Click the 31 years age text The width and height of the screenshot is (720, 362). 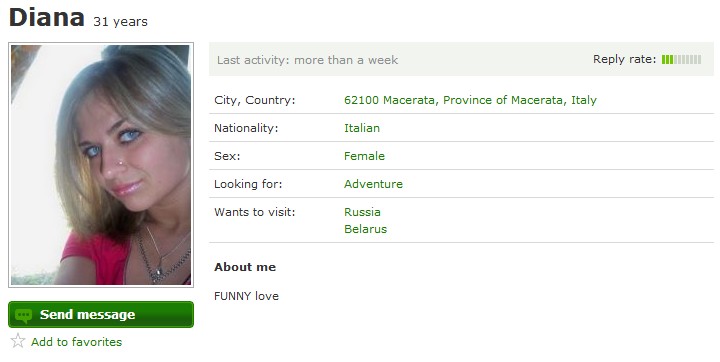120,22
